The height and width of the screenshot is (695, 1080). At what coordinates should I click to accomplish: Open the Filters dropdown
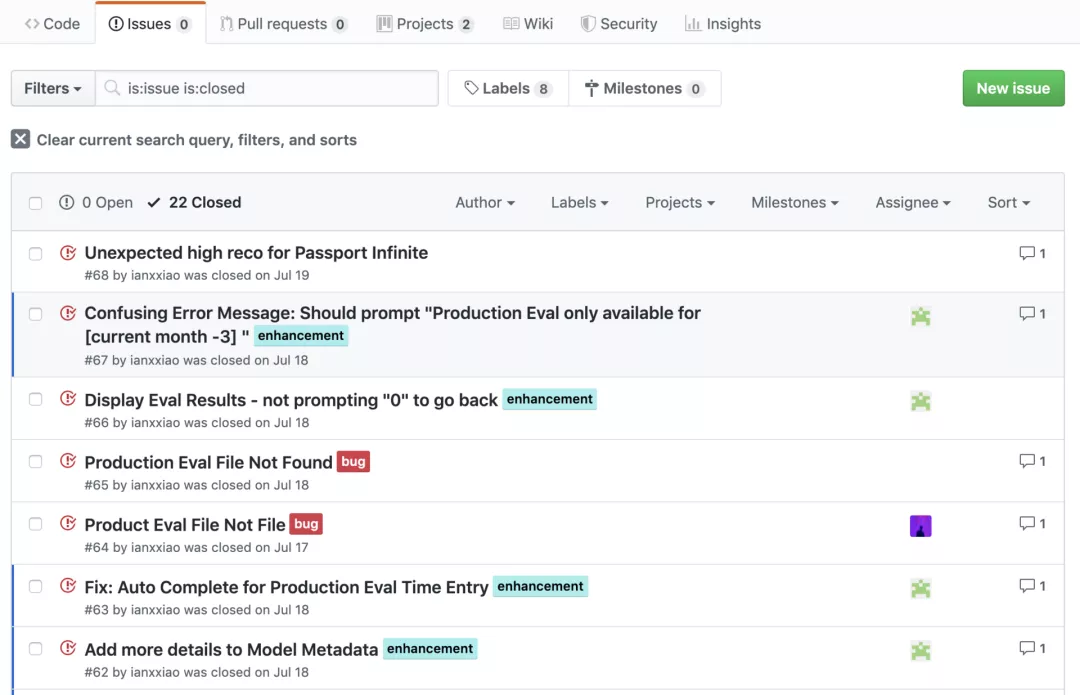click(x=53, y=88)
